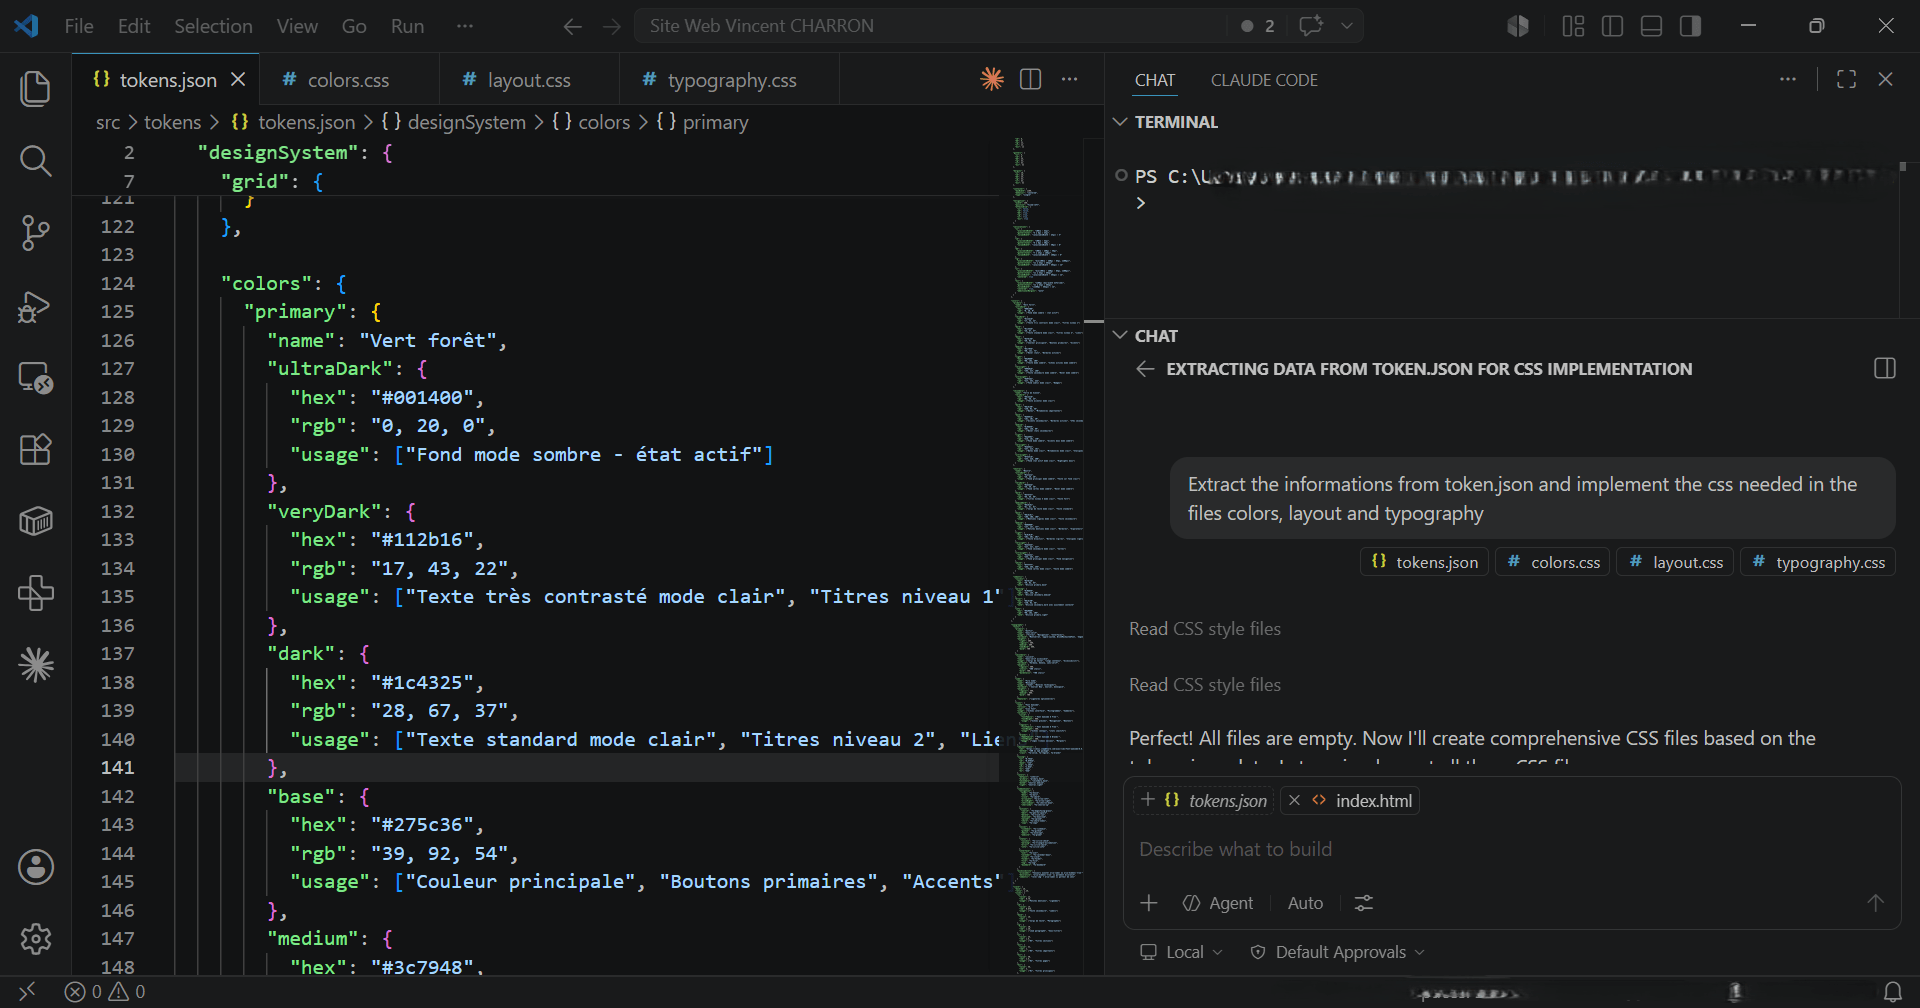
Task: Open the Remote Explorer view
Action: 36,378
